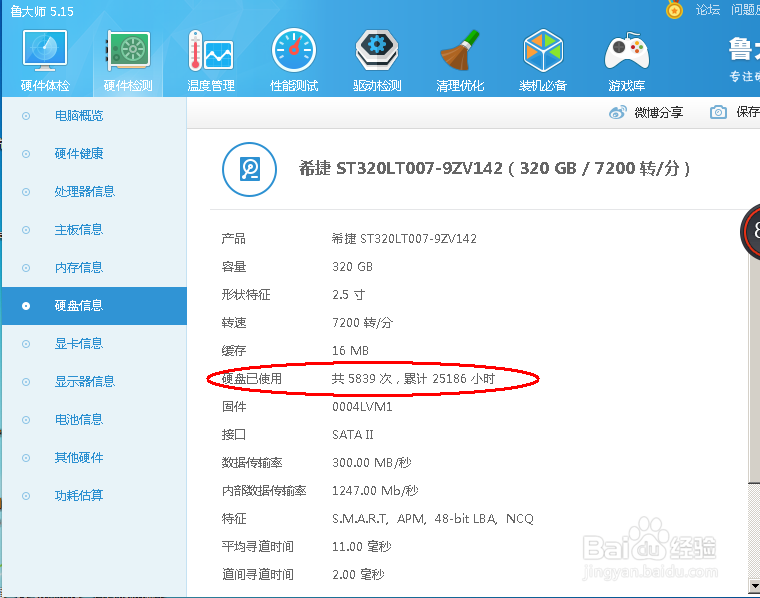
Task: Click the hard disk icon beside drive title
Action: point(250,170)
